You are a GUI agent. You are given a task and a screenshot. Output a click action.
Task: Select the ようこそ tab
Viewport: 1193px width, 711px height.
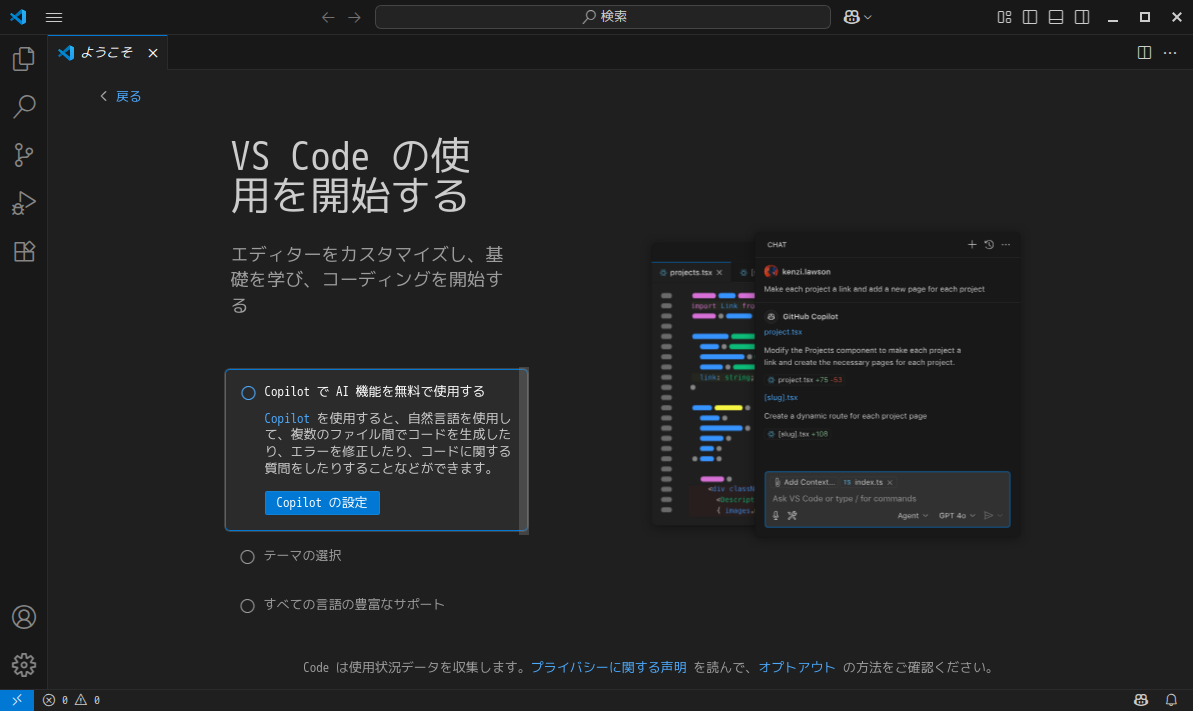(x=106, y=53)
